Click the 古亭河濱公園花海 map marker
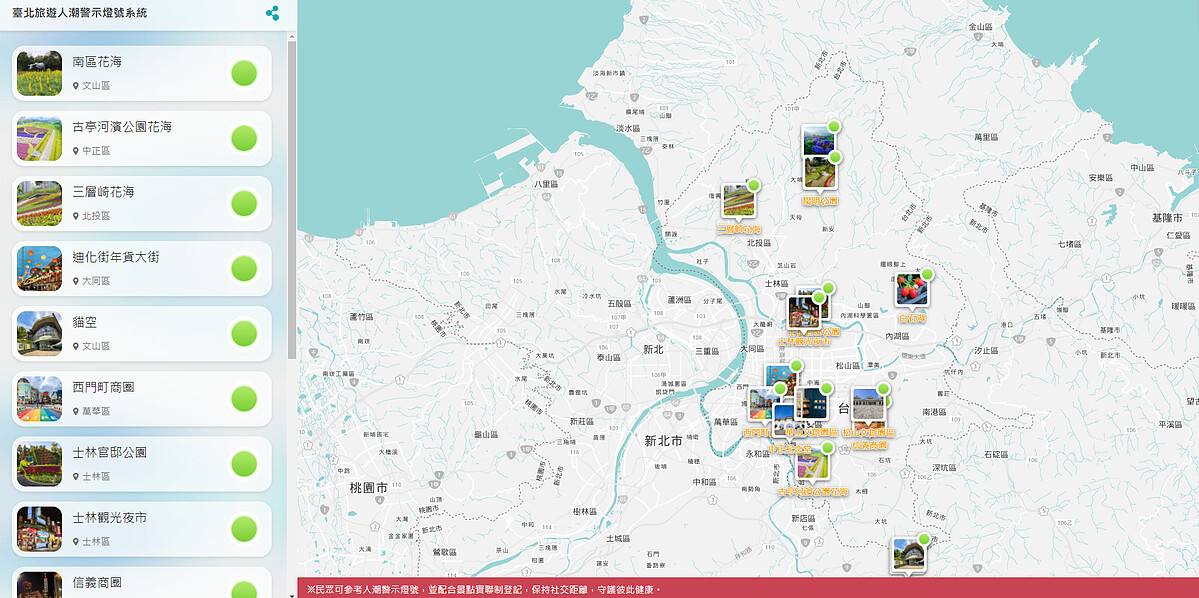Image resolution: width=1199 pixels, height=598 pixels. pos(811,465)
